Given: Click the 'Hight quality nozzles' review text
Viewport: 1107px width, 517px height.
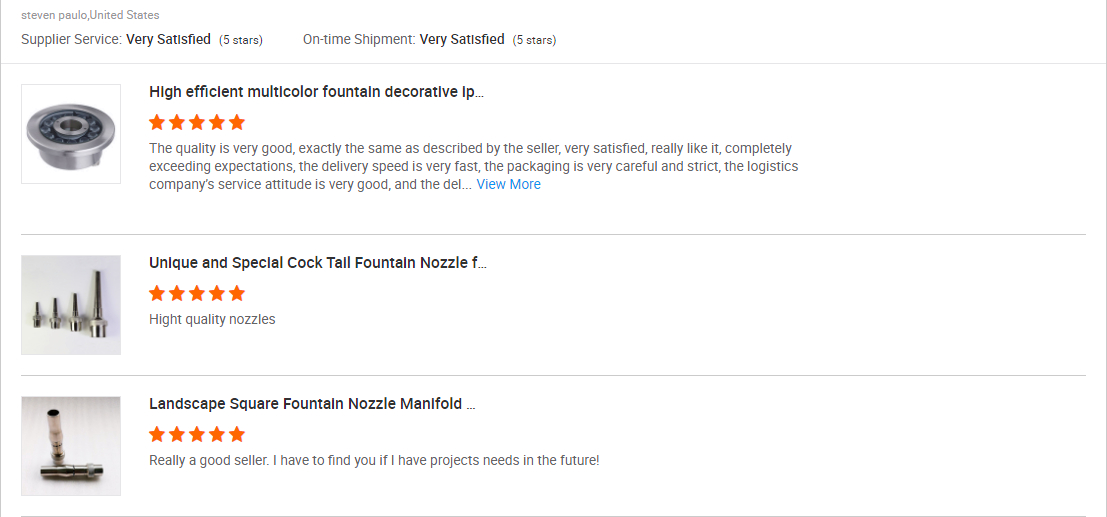Looking at the screenshot, I should pos(212,319).
